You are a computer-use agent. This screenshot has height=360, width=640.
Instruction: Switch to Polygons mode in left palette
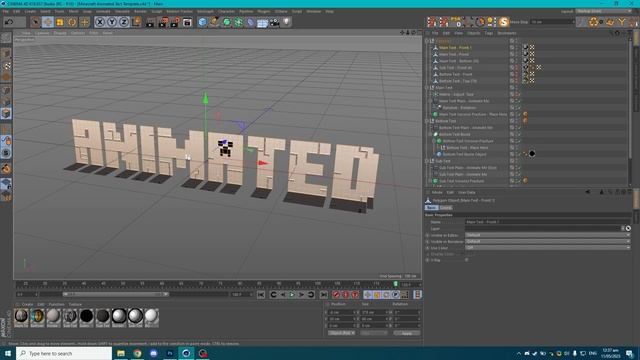[6, 113]
